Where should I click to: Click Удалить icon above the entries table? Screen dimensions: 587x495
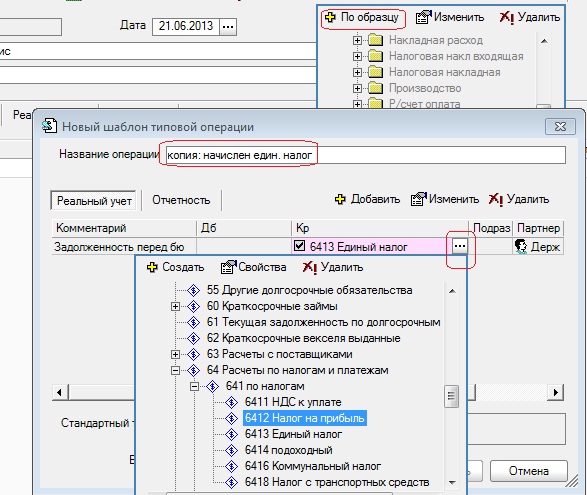(x=495, y=199)
